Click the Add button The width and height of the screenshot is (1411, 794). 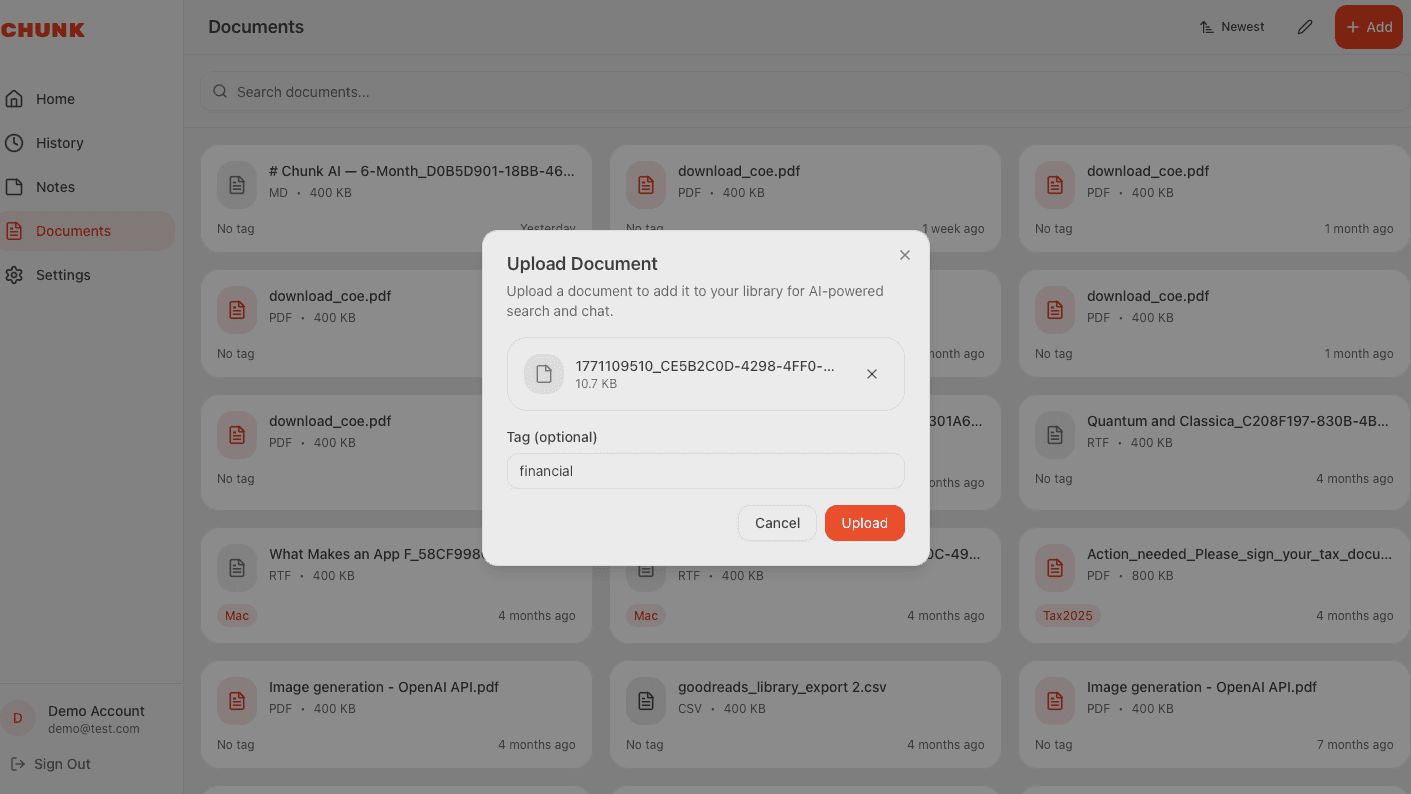coord(1368,27)
